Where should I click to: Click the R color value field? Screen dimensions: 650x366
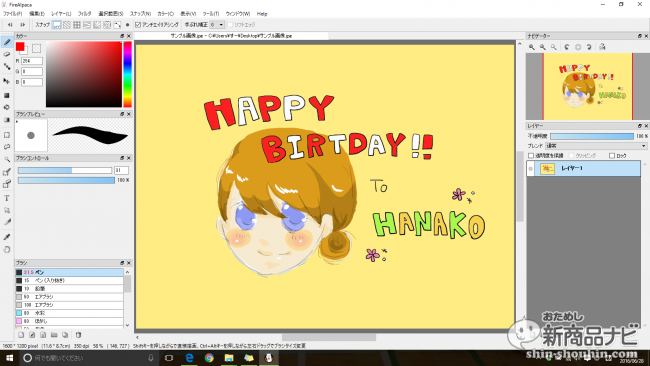tap(32, 61)
